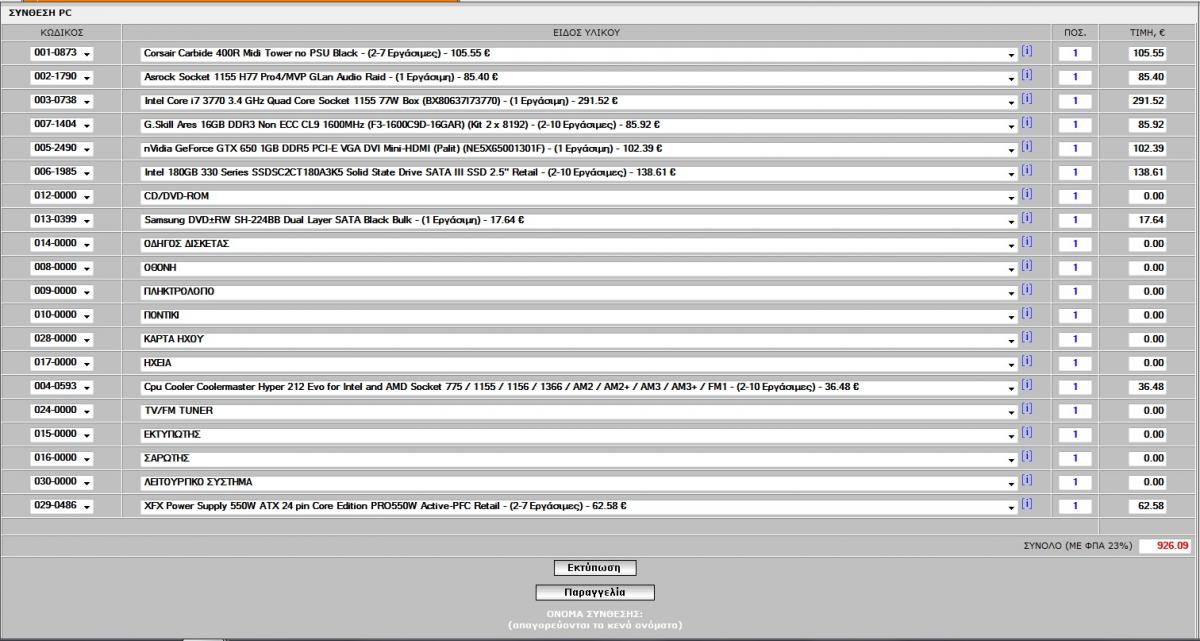Image resolution: width=1200 pixels, height=641 pixels.
Task: Open info icon for Corsair Carbide 400R case
Action: coord(1027,51)
